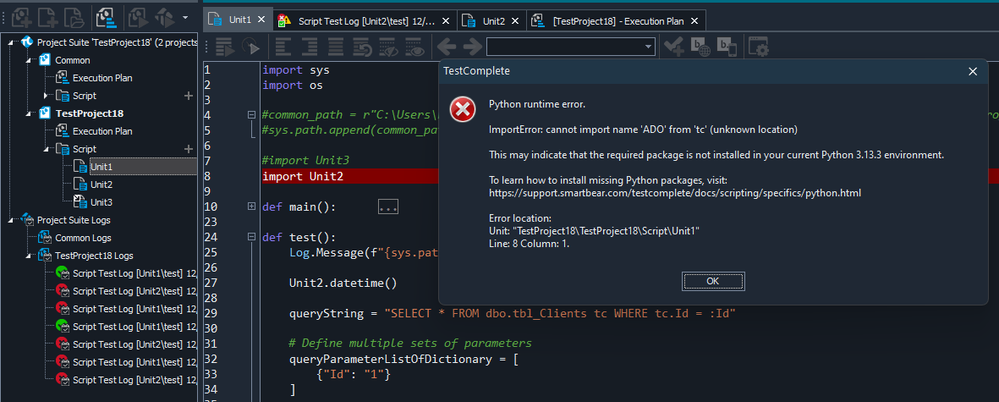Open the smartbear Python support link
This screenshot has width=999, height=402.
[674, 192]
